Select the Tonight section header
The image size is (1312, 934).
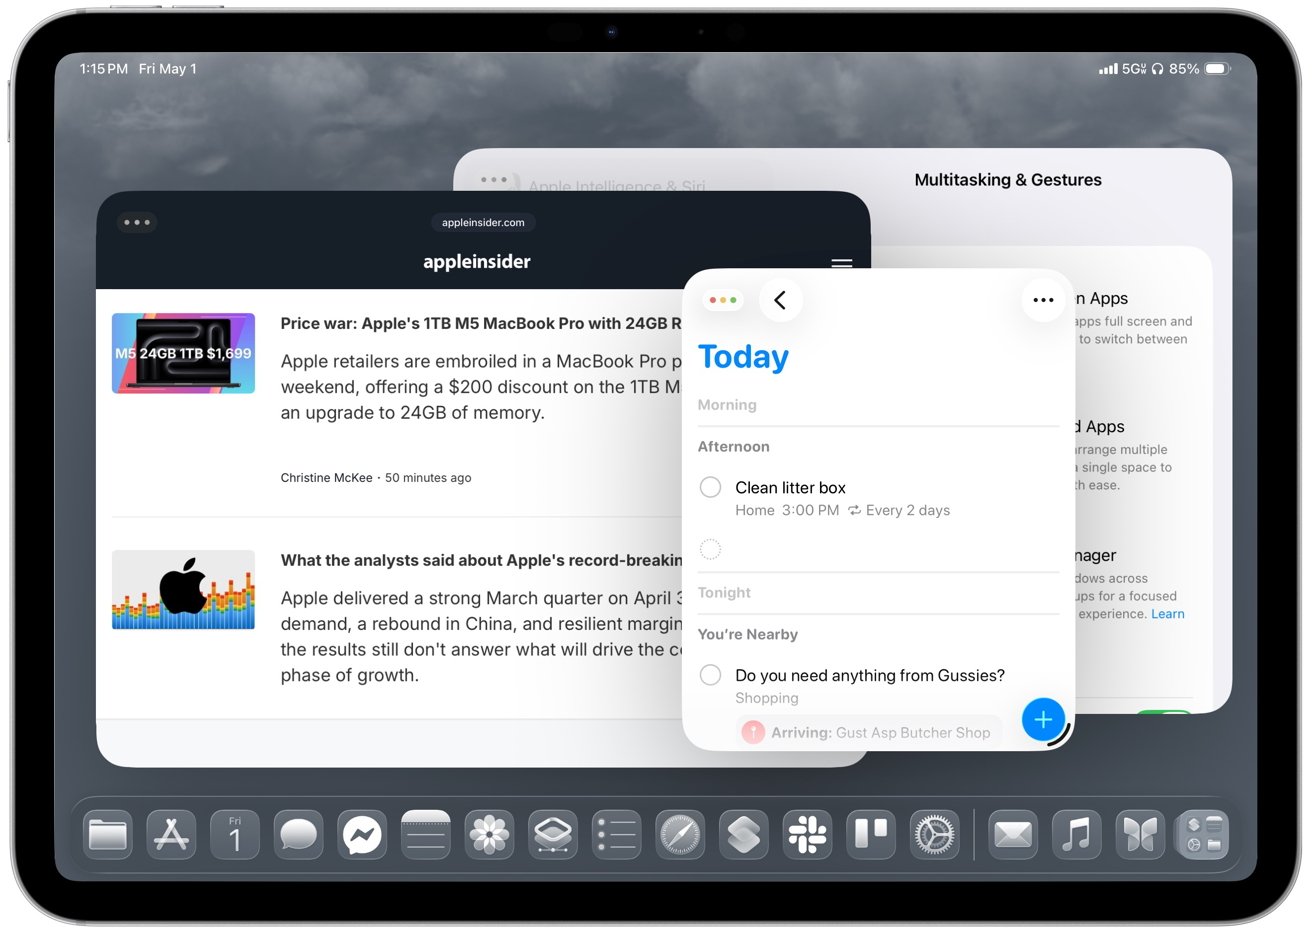pyautogui.click(x=724, y=593)
